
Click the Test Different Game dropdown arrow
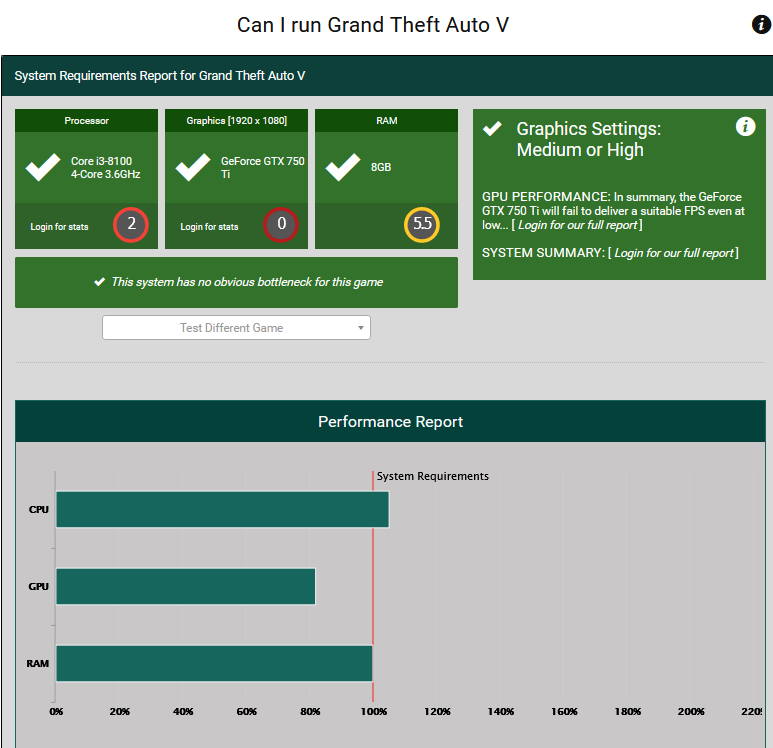click(x=361, y=328)
